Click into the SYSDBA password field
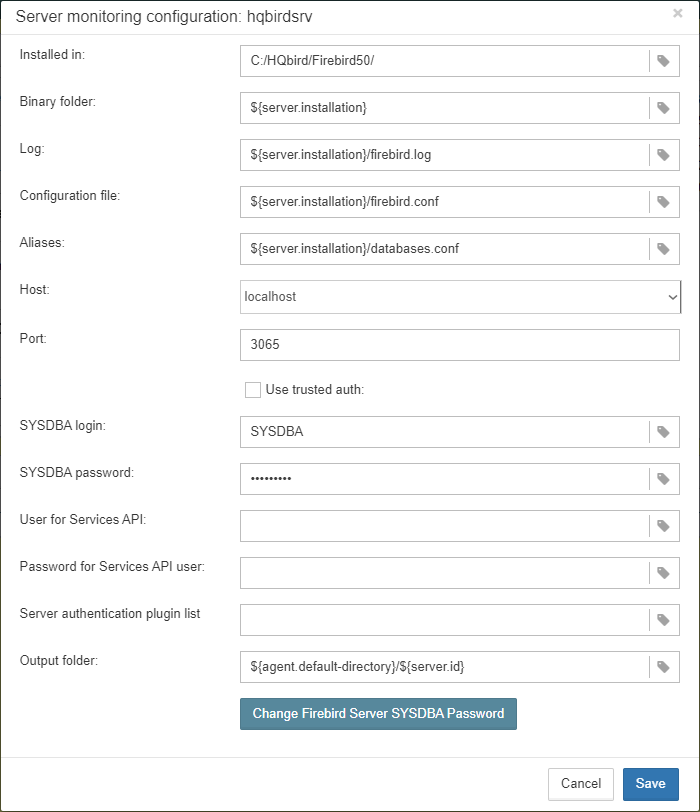The width and height of the screenshot is (700, 812). pos(444,479)
